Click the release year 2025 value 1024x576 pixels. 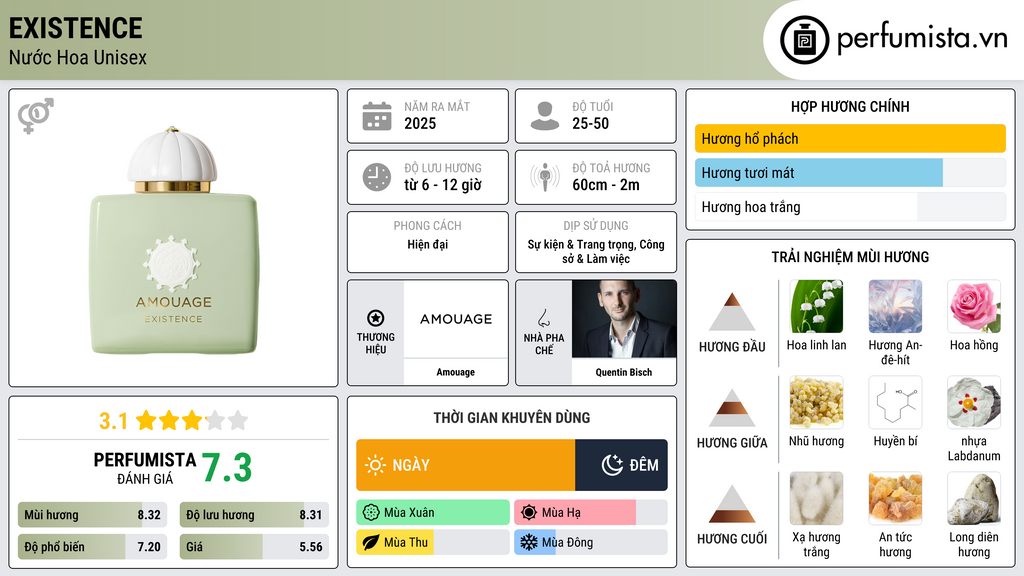point(420,123)
